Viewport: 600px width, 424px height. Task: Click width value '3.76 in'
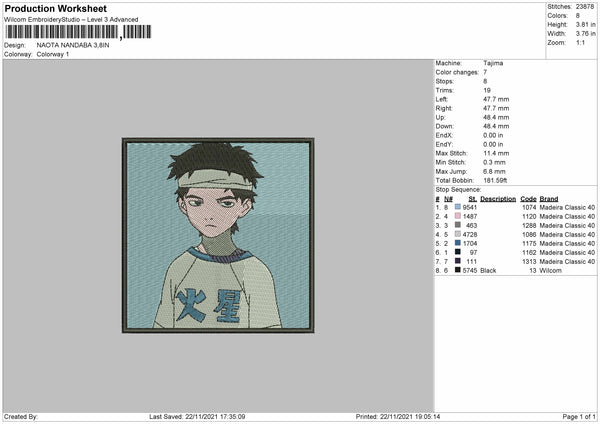pyautogui.click(x=585, y=34)
